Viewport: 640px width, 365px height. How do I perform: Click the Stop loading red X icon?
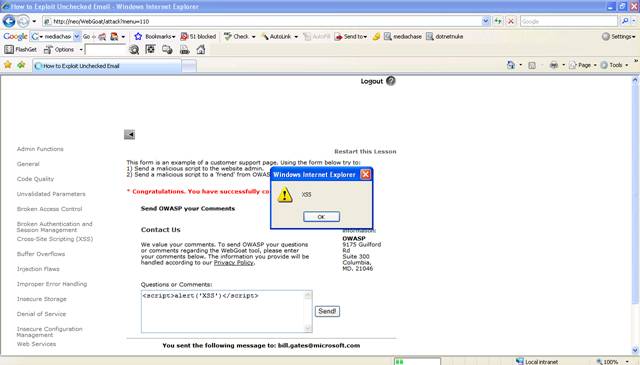coord(511,21)
